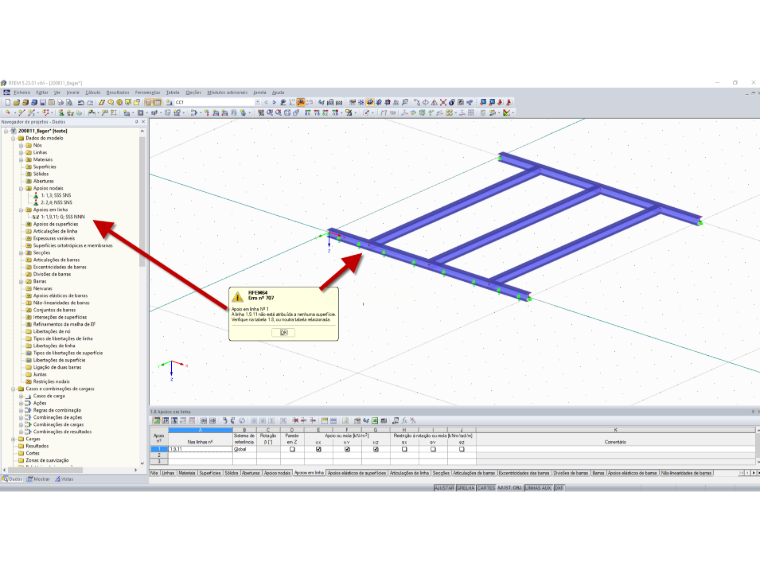Viewport: 760px width, 570px height.
Task: Toggle the uz support checkbox in row 1
Action: click(x=376, y=449)
